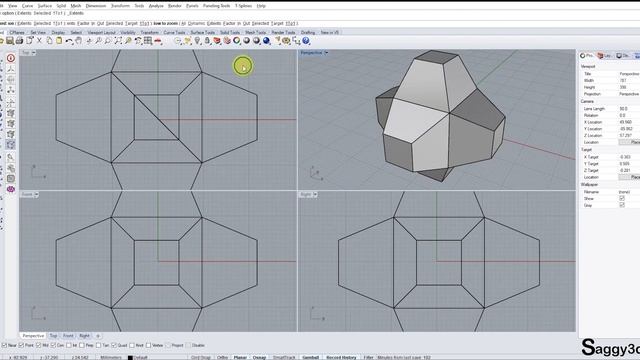The image size is (640, 360).
Task: Open the Top viewport title dropdown arrow
Action: click(33, 53)
